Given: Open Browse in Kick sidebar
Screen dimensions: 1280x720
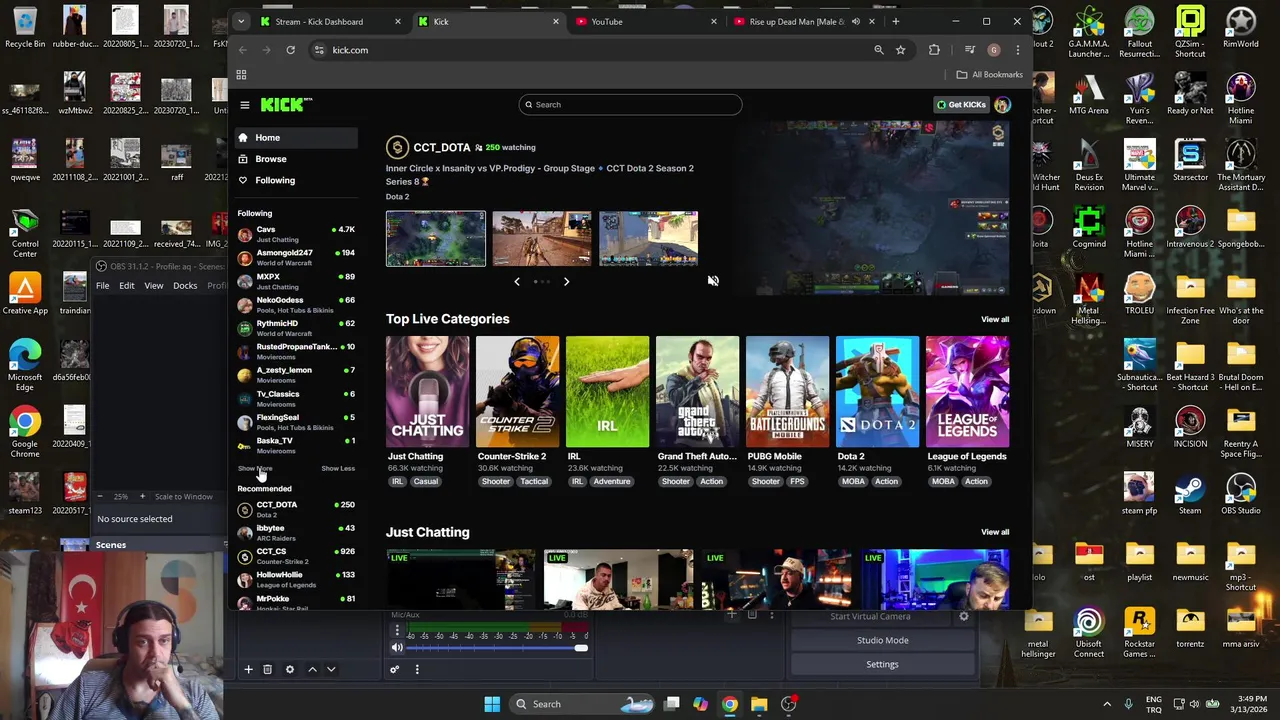Looking at the screenshot, I should coord(296,159).
